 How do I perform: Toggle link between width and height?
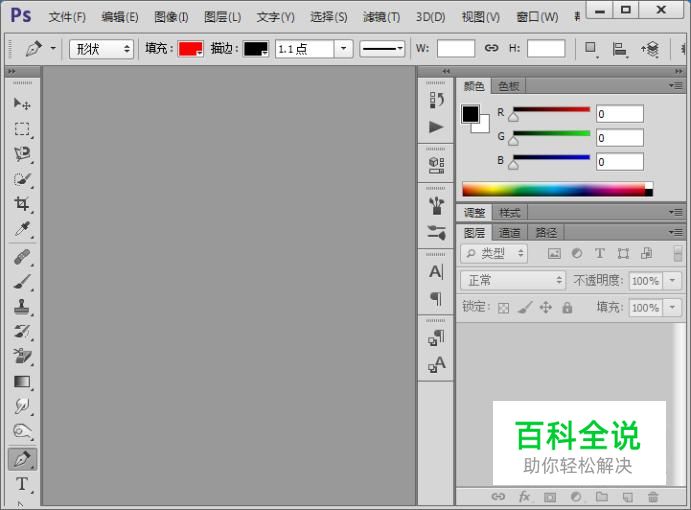491,48
